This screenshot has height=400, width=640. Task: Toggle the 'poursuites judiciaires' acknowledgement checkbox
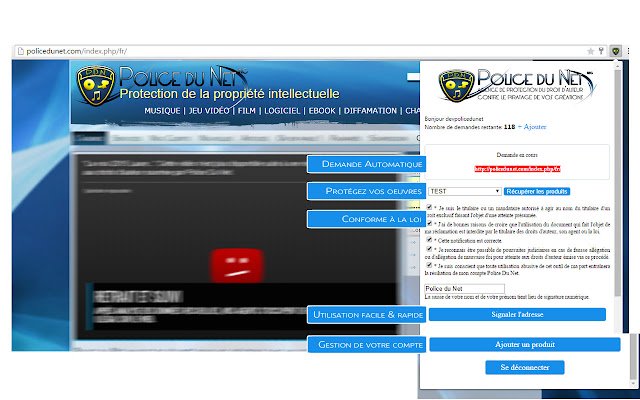tap(429, 249)
